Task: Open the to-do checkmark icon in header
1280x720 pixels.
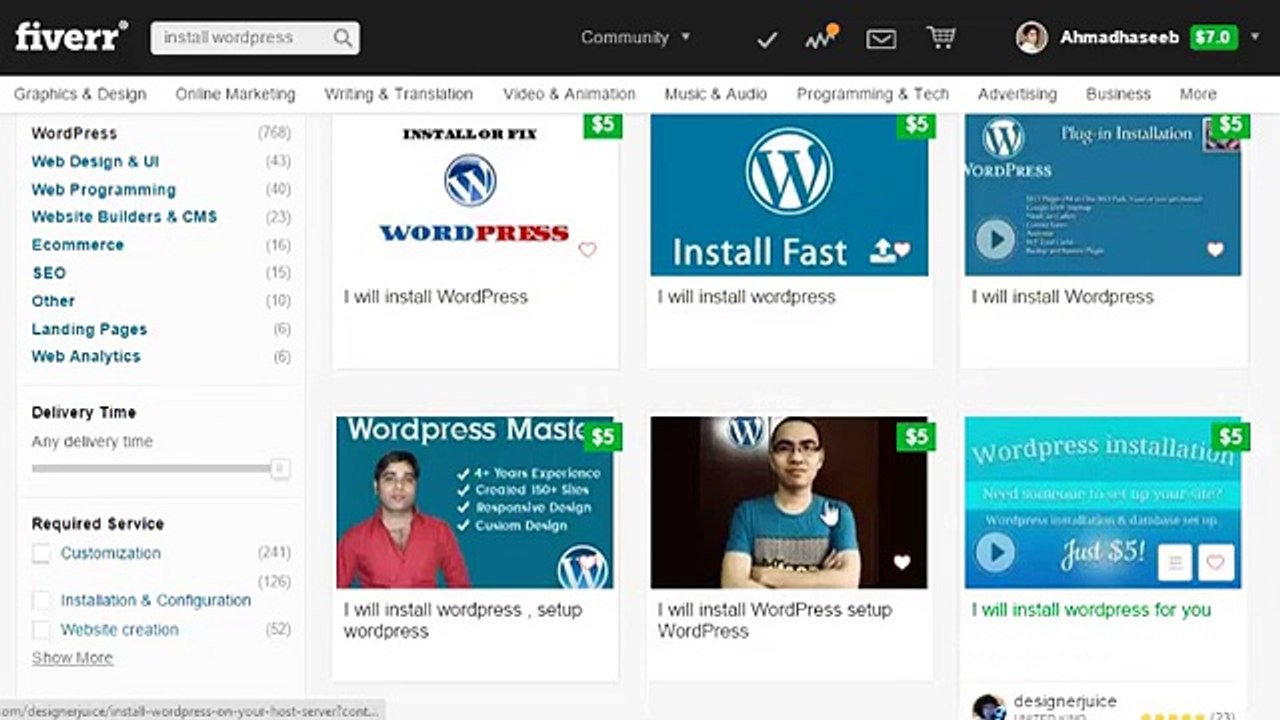Action: coord(767,39)
